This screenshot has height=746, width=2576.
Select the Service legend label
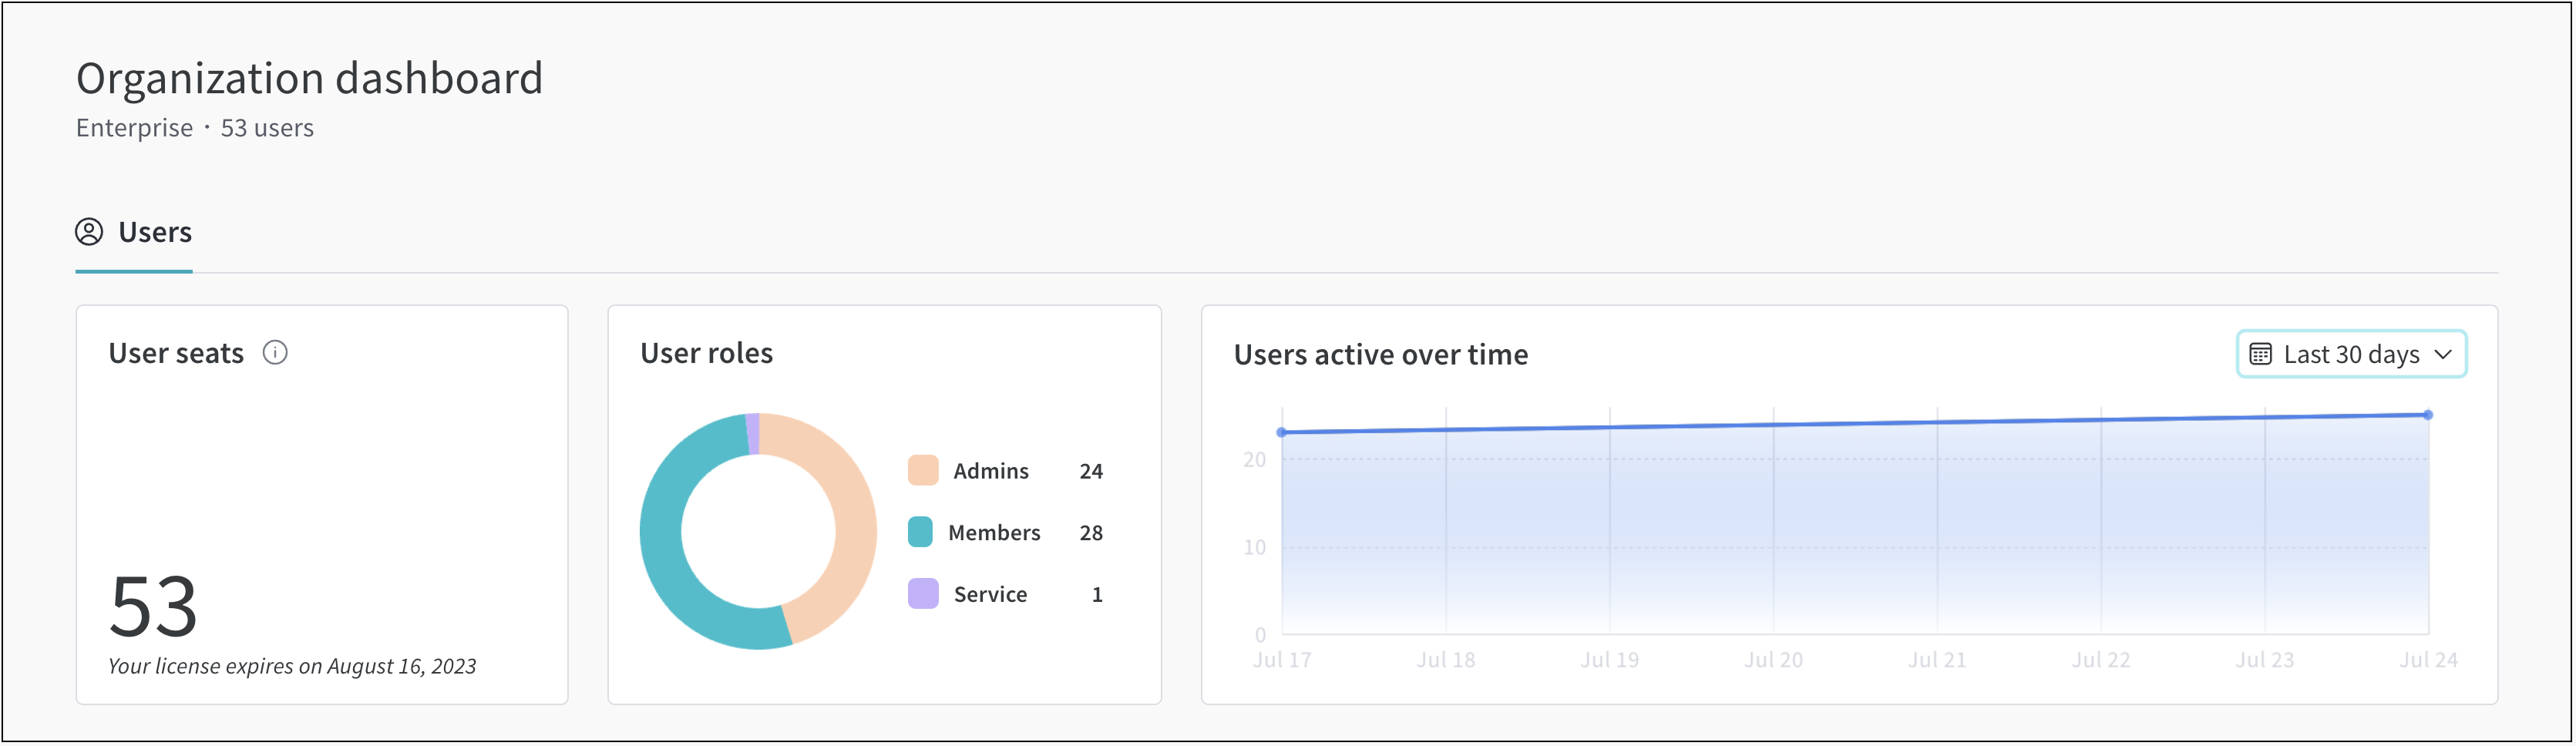(x=990, y=594)
